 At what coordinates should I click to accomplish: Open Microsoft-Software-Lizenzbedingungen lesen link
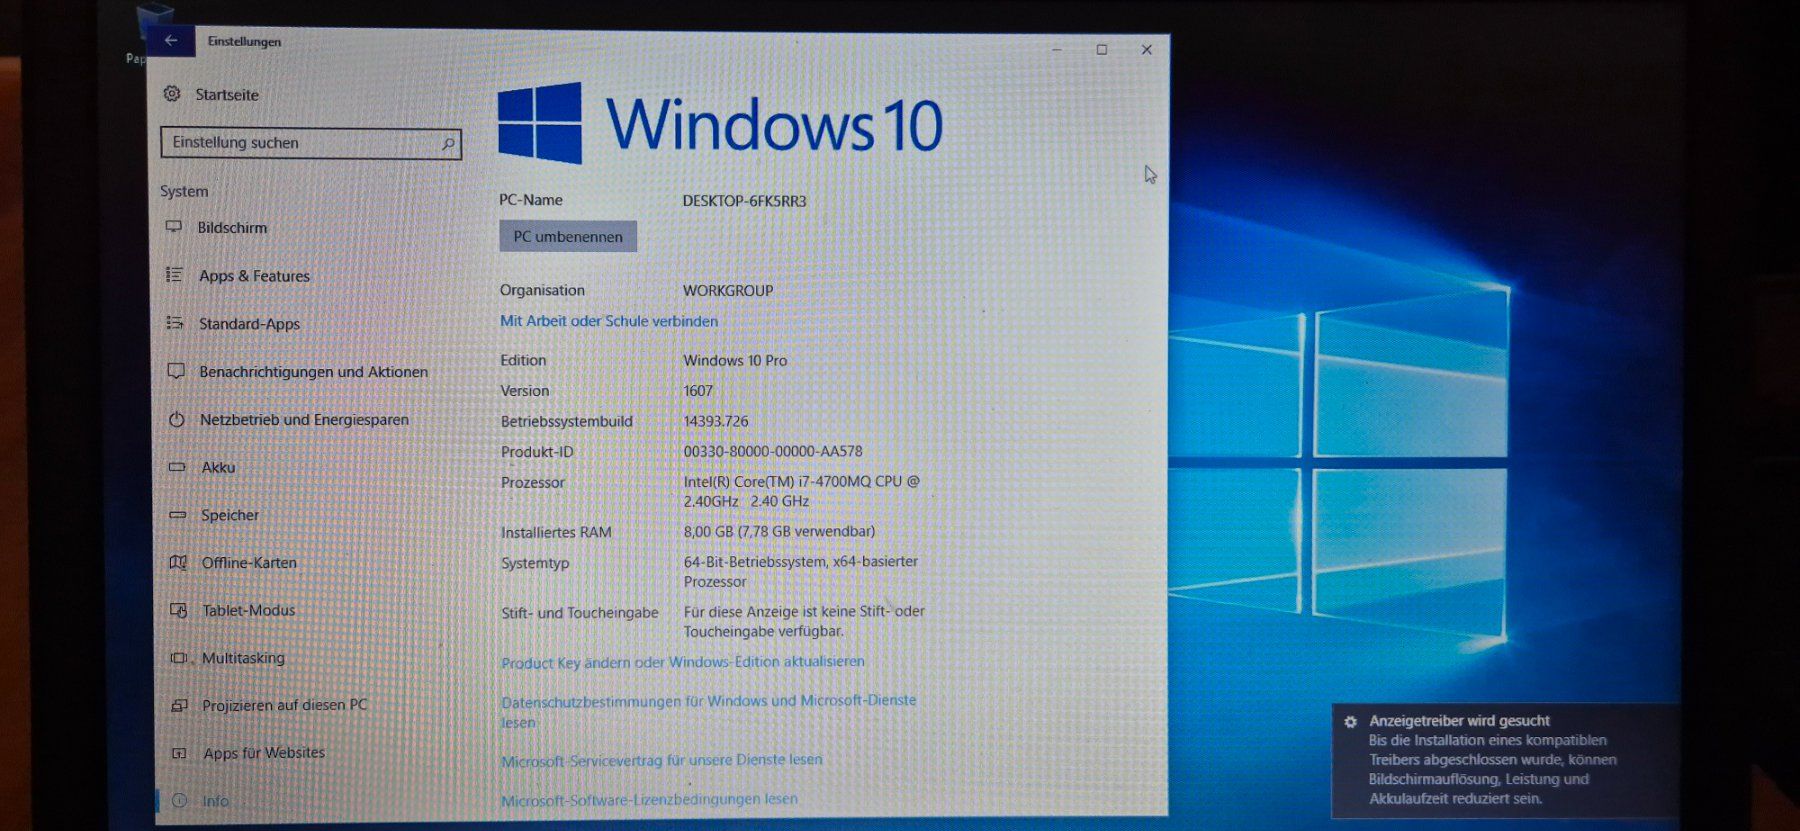pos(650,799)
